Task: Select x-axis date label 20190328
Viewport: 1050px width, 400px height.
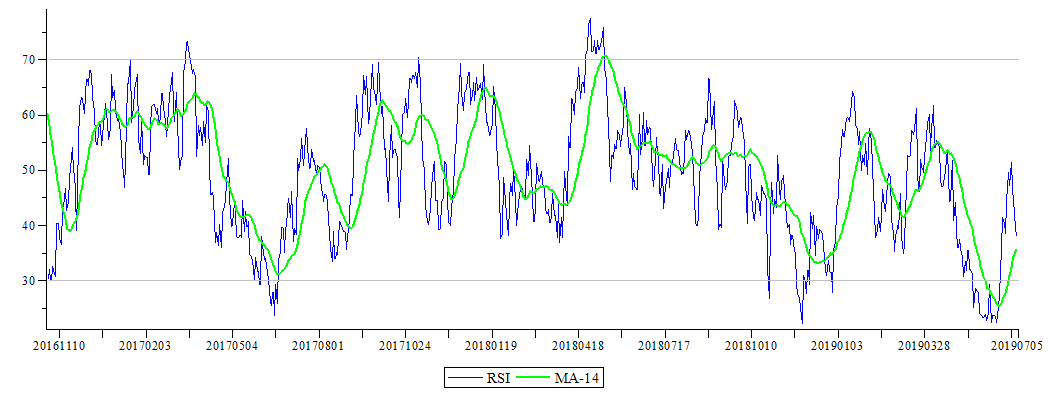Action: click(x=924, y=346)
